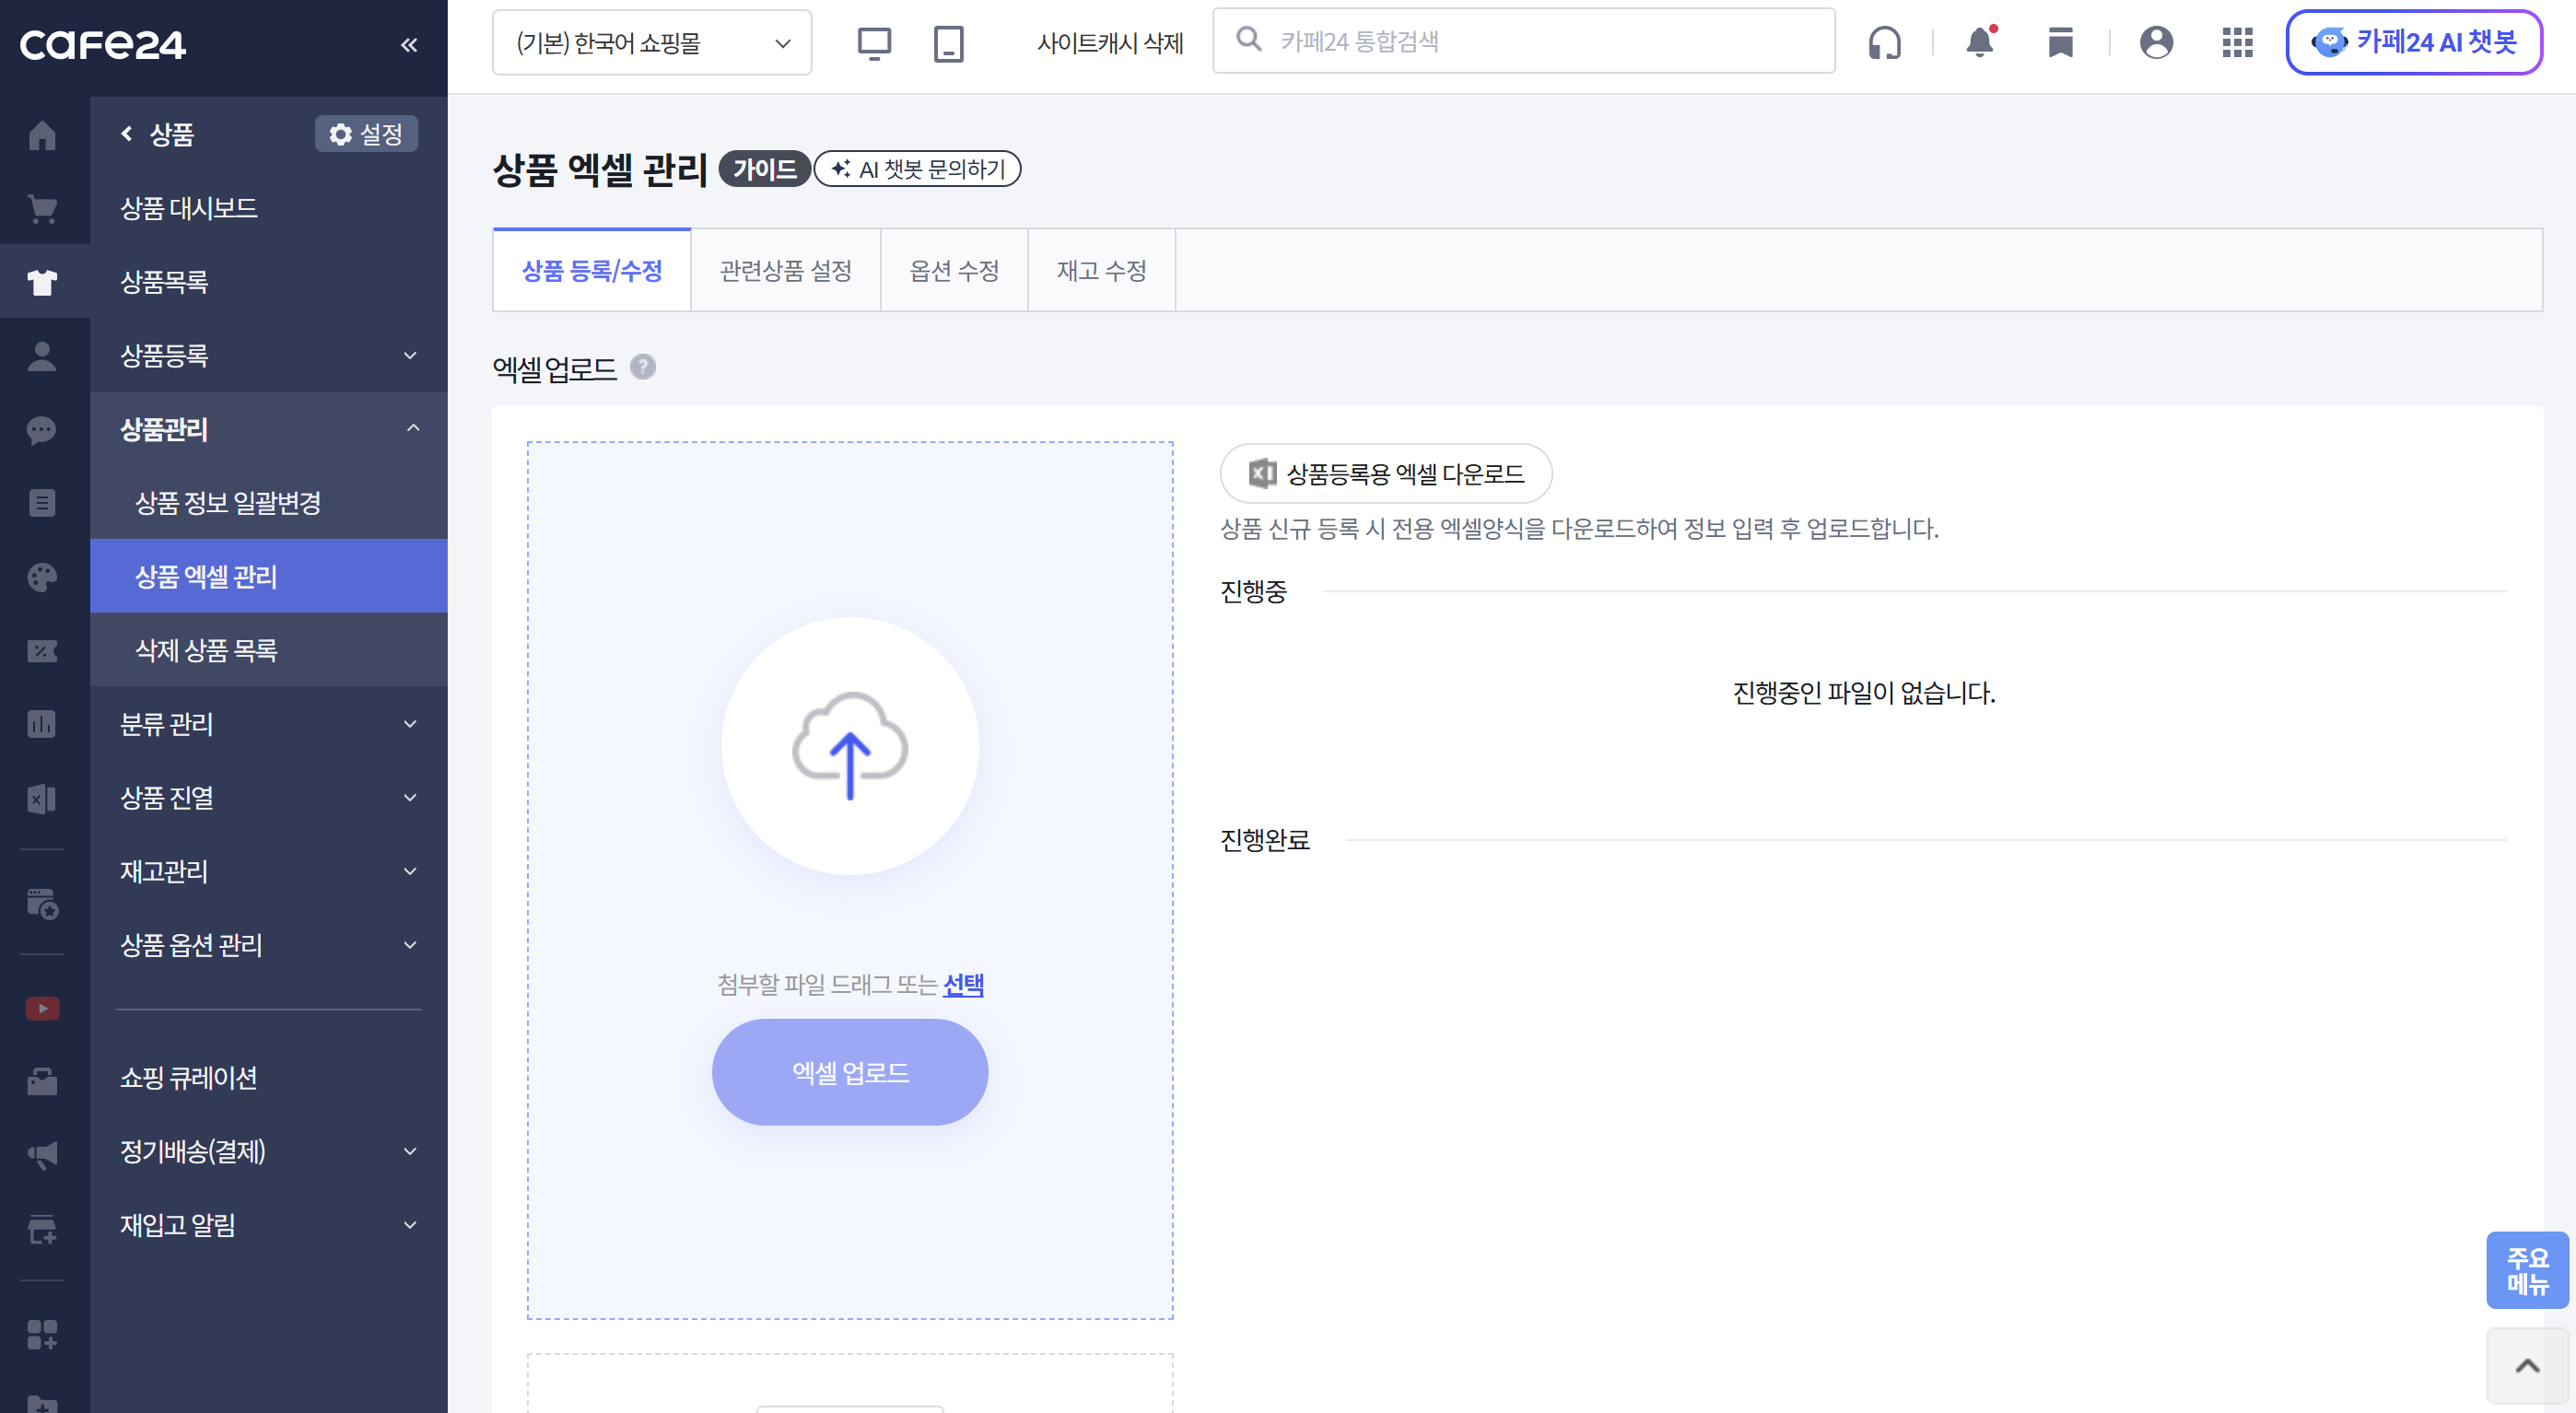The image size is (2576, 1413).
Task: Switch to mobile device preview icon
Action: (948, 43)
